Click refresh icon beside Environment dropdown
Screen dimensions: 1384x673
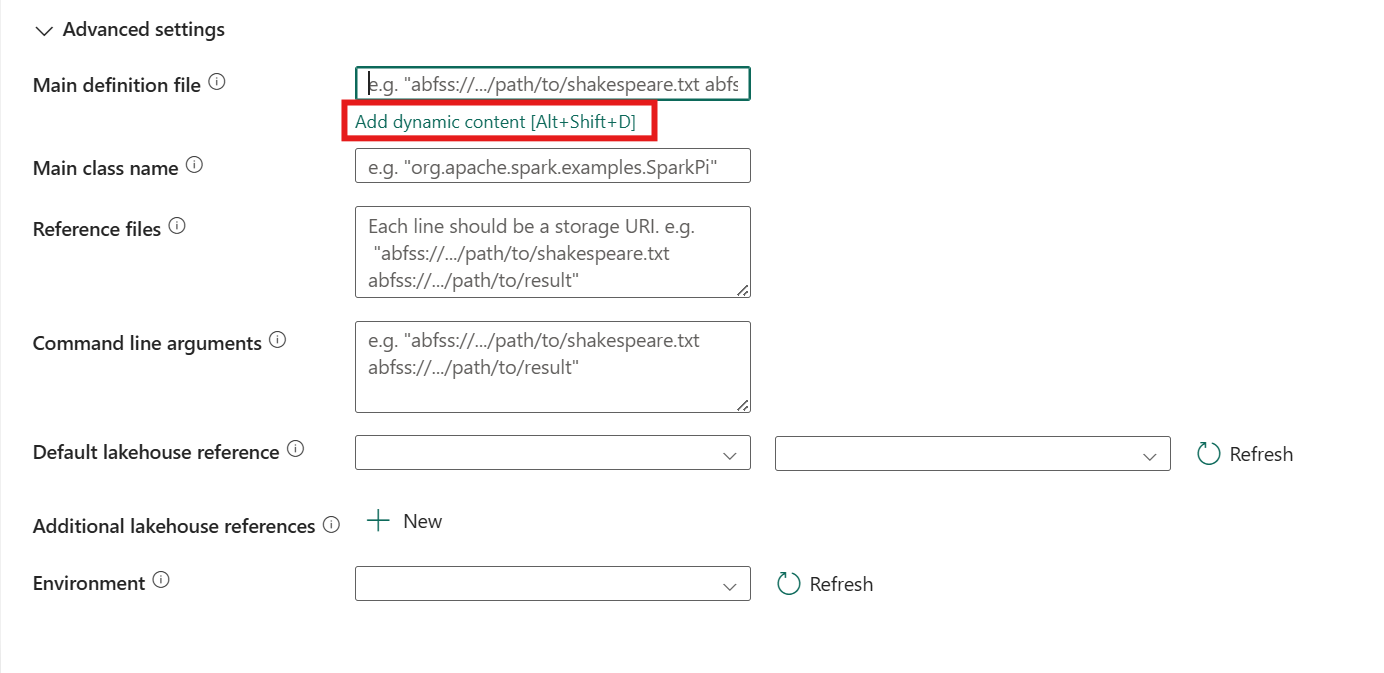point(789,584)
